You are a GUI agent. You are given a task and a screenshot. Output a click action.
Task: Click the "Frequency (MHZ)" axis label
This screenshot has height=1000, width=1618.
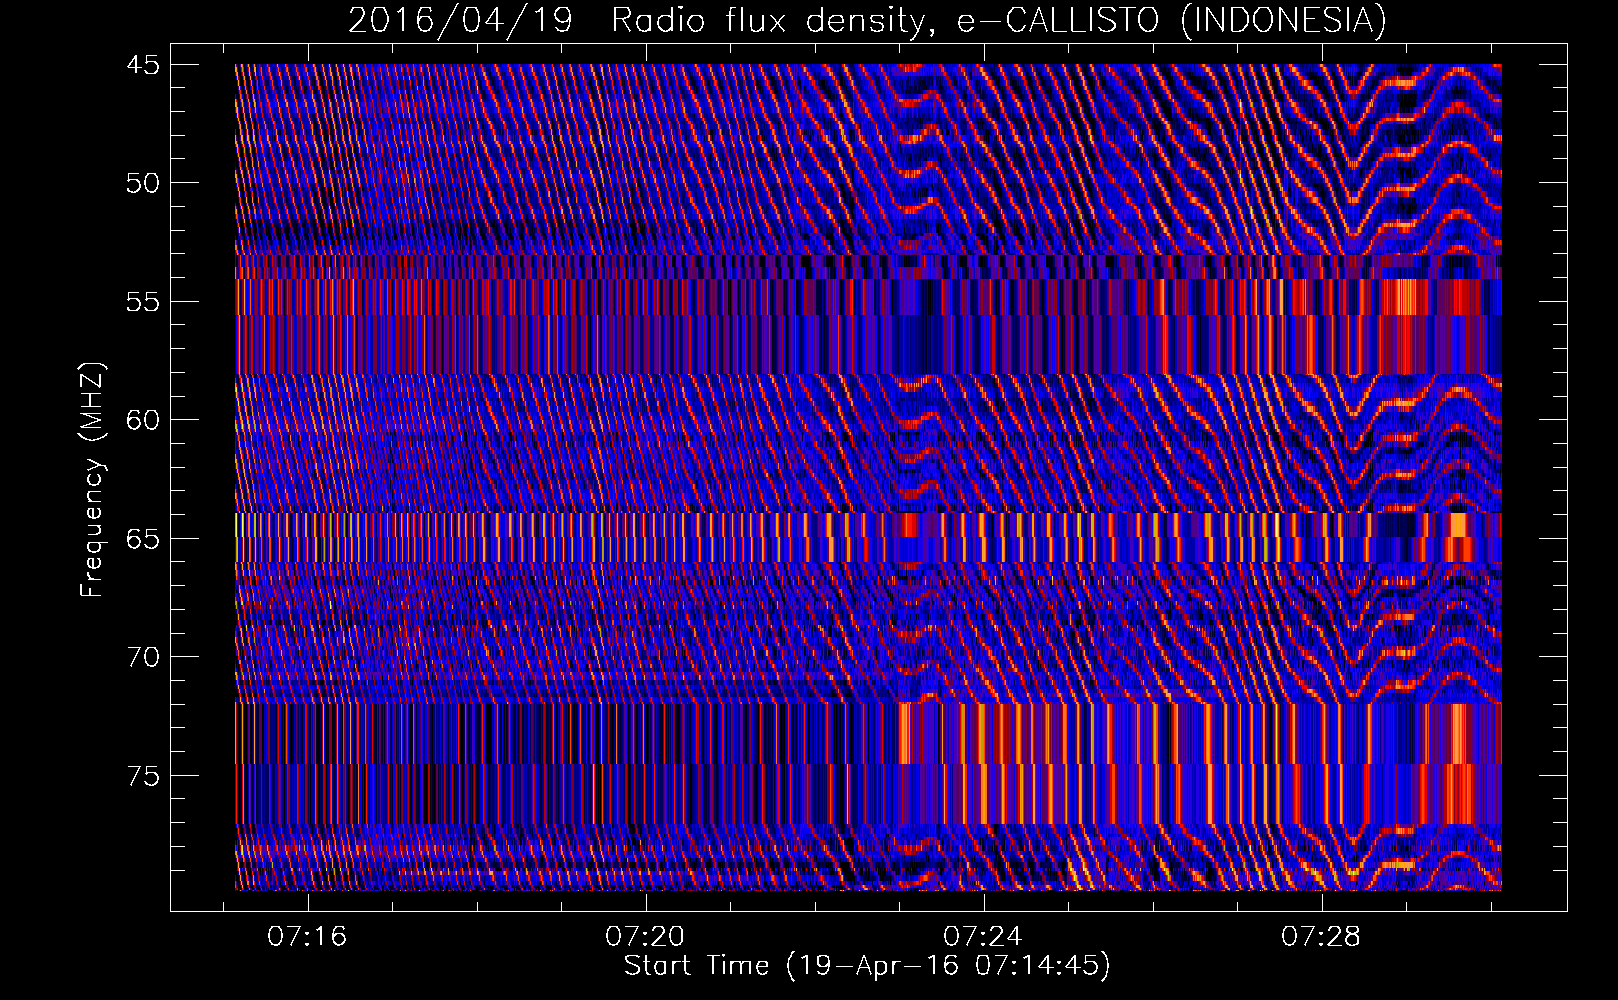[x=91, y=480]
